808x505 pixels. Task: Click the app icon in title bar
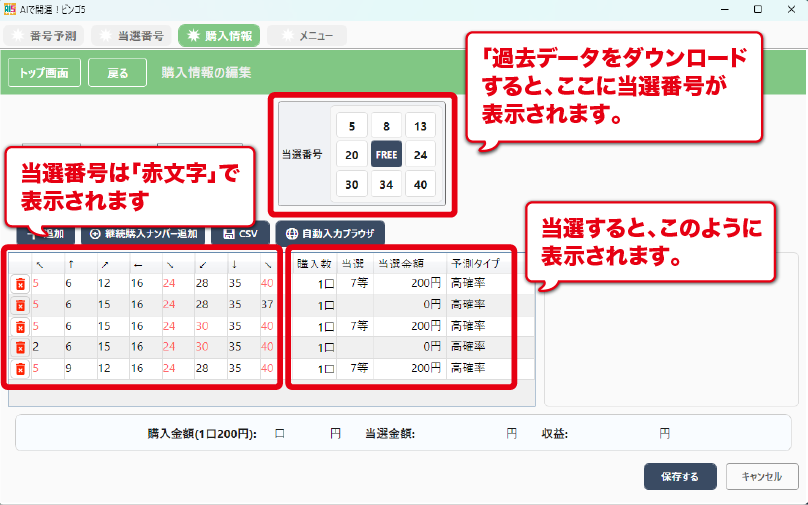[x=9, y=9]
